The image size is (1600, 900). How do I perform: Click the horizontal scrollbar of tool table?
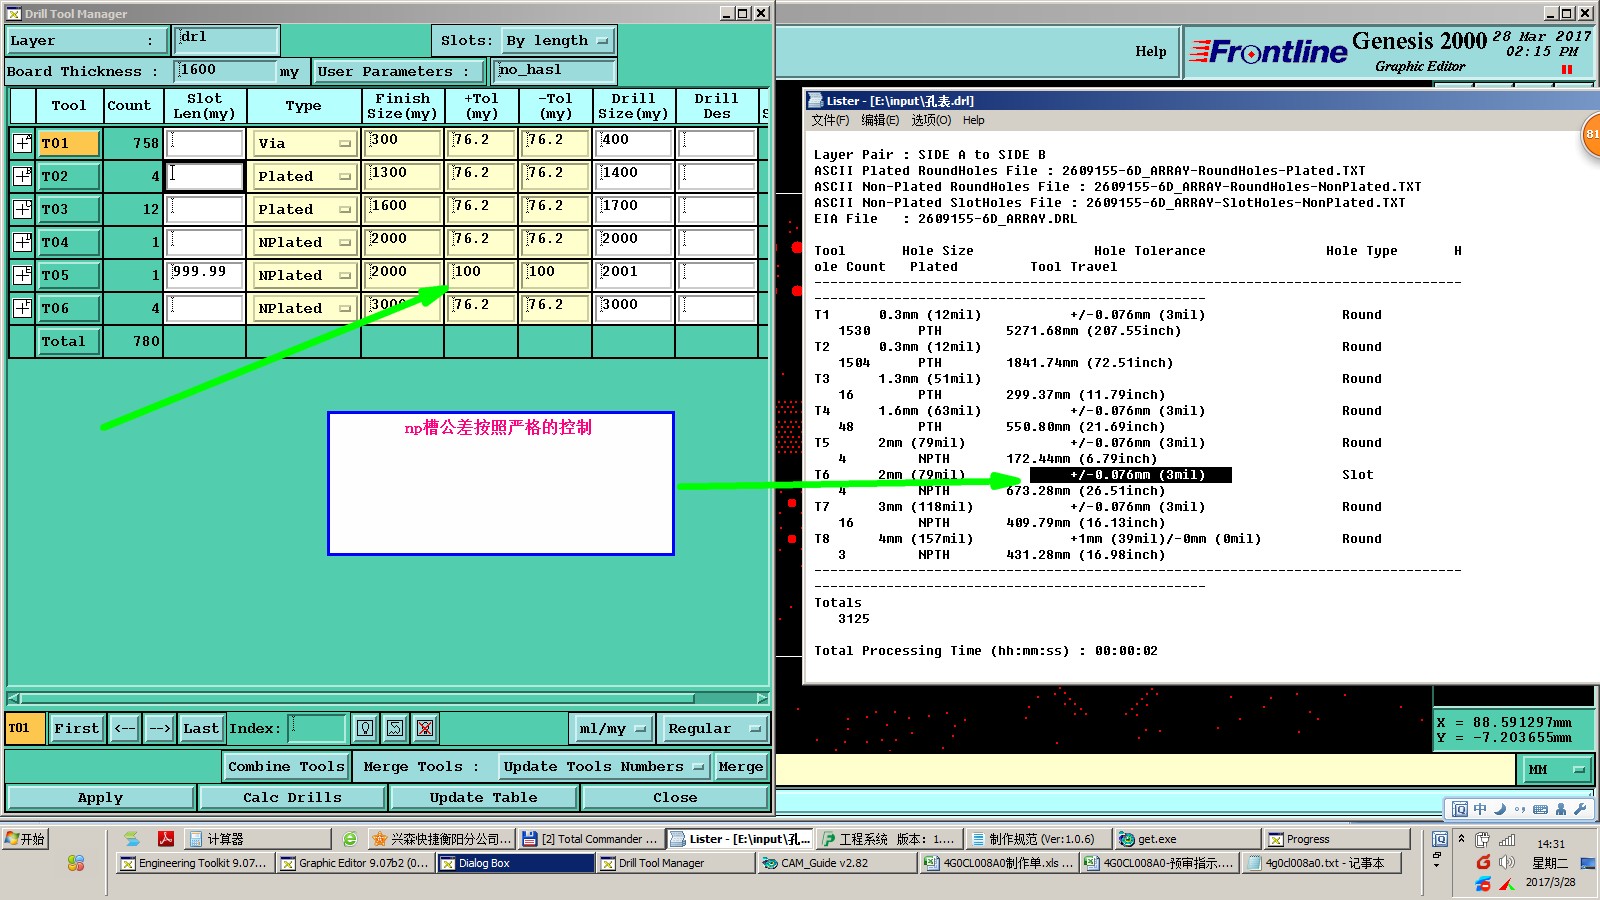click(388, 698)
